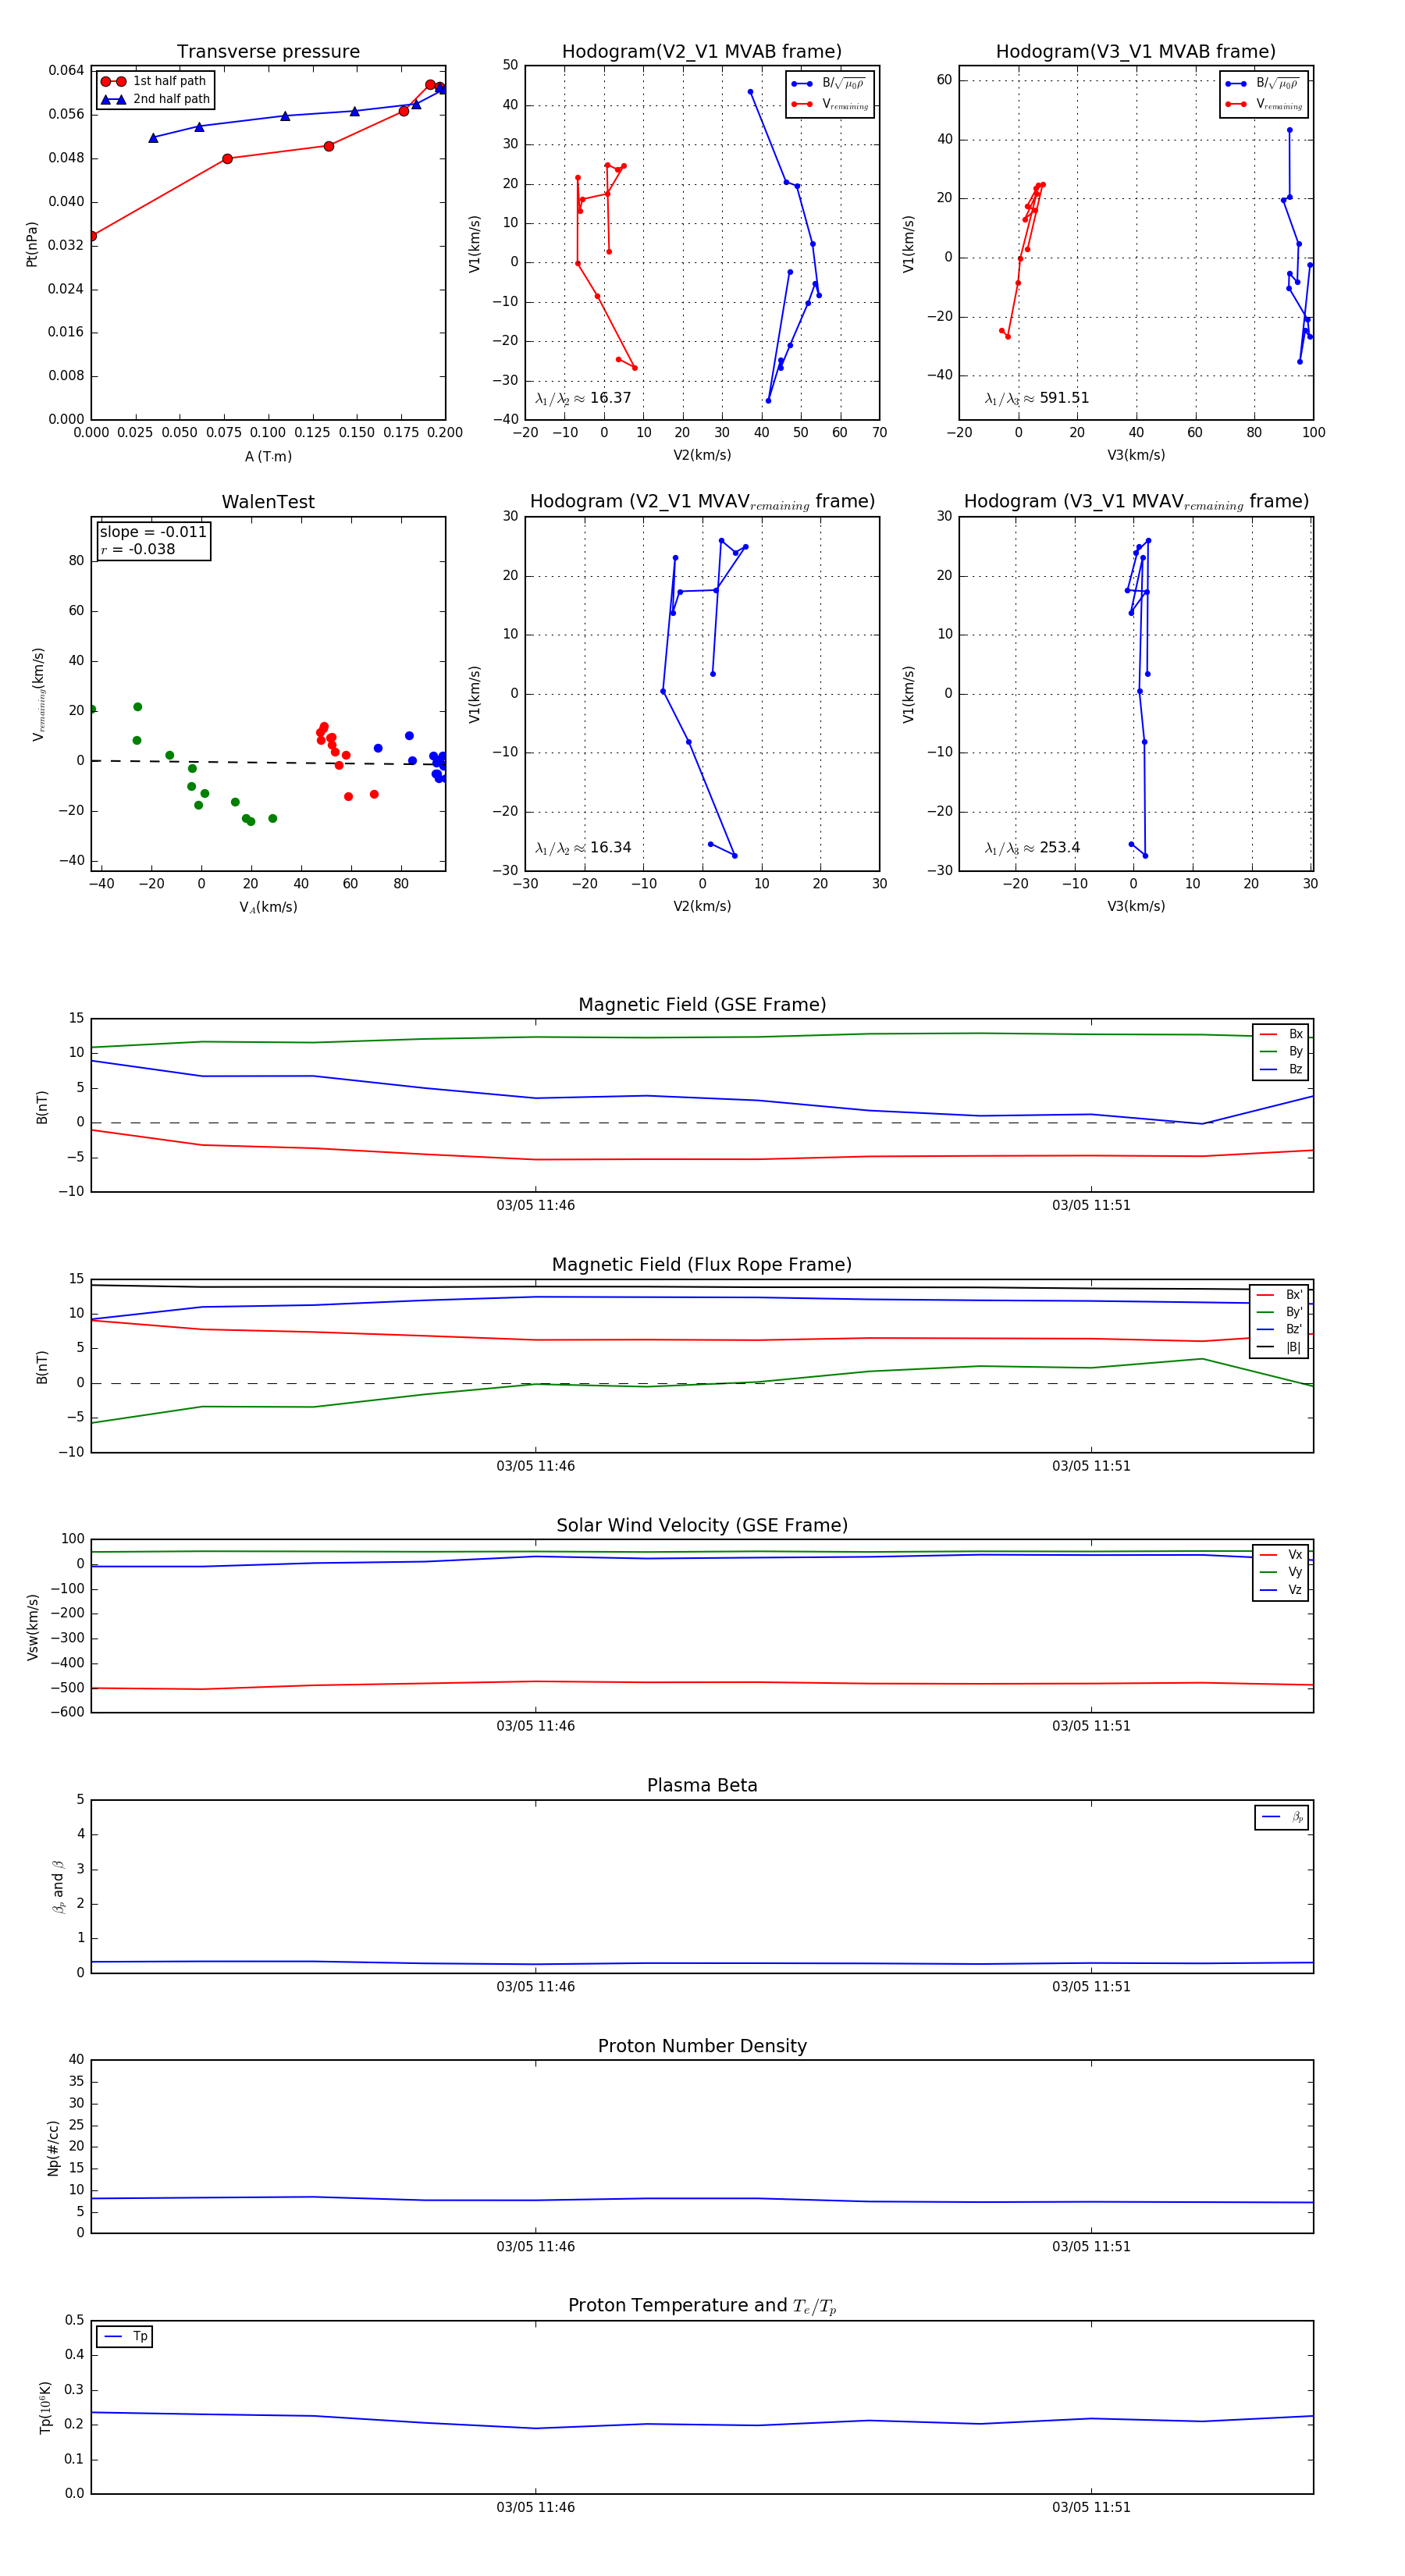Click the 'Proton Number Density' title
1405x2576 pixels.
702,2046
